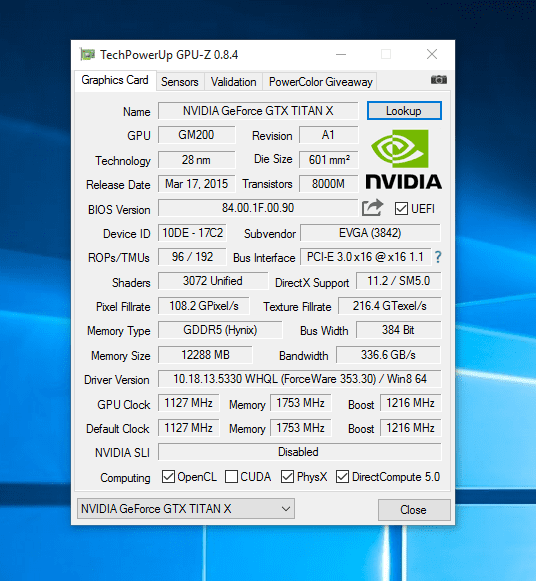This screenshot has width=536, height=581.
Task: Click the Die Size field 601 mm²
Action: tap(328, 160)
